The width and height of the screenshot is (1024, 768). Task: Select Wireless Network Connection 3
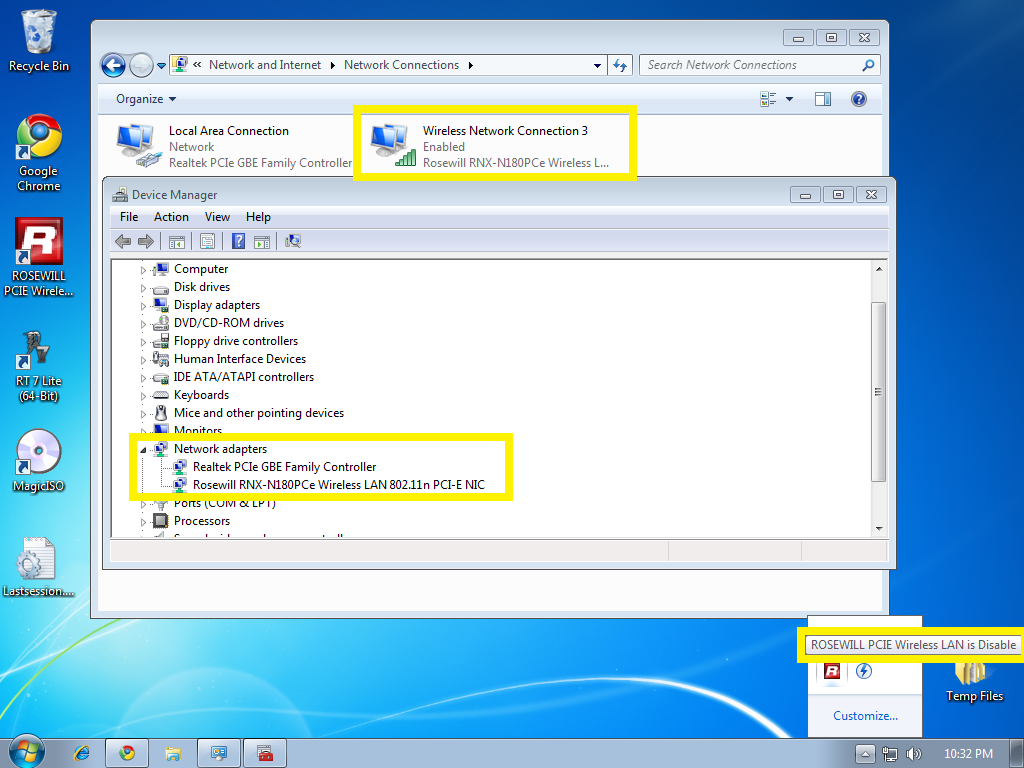point(490,146)
